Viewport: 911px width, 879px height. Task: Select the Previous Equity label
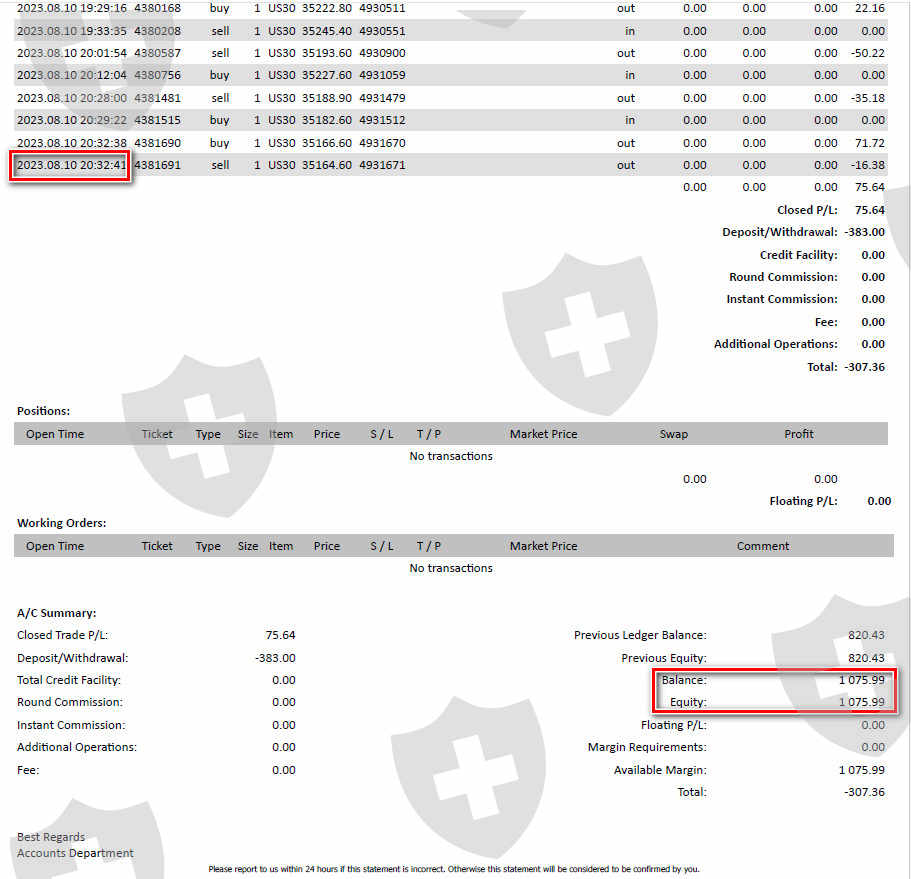click(x=664, y=658)
